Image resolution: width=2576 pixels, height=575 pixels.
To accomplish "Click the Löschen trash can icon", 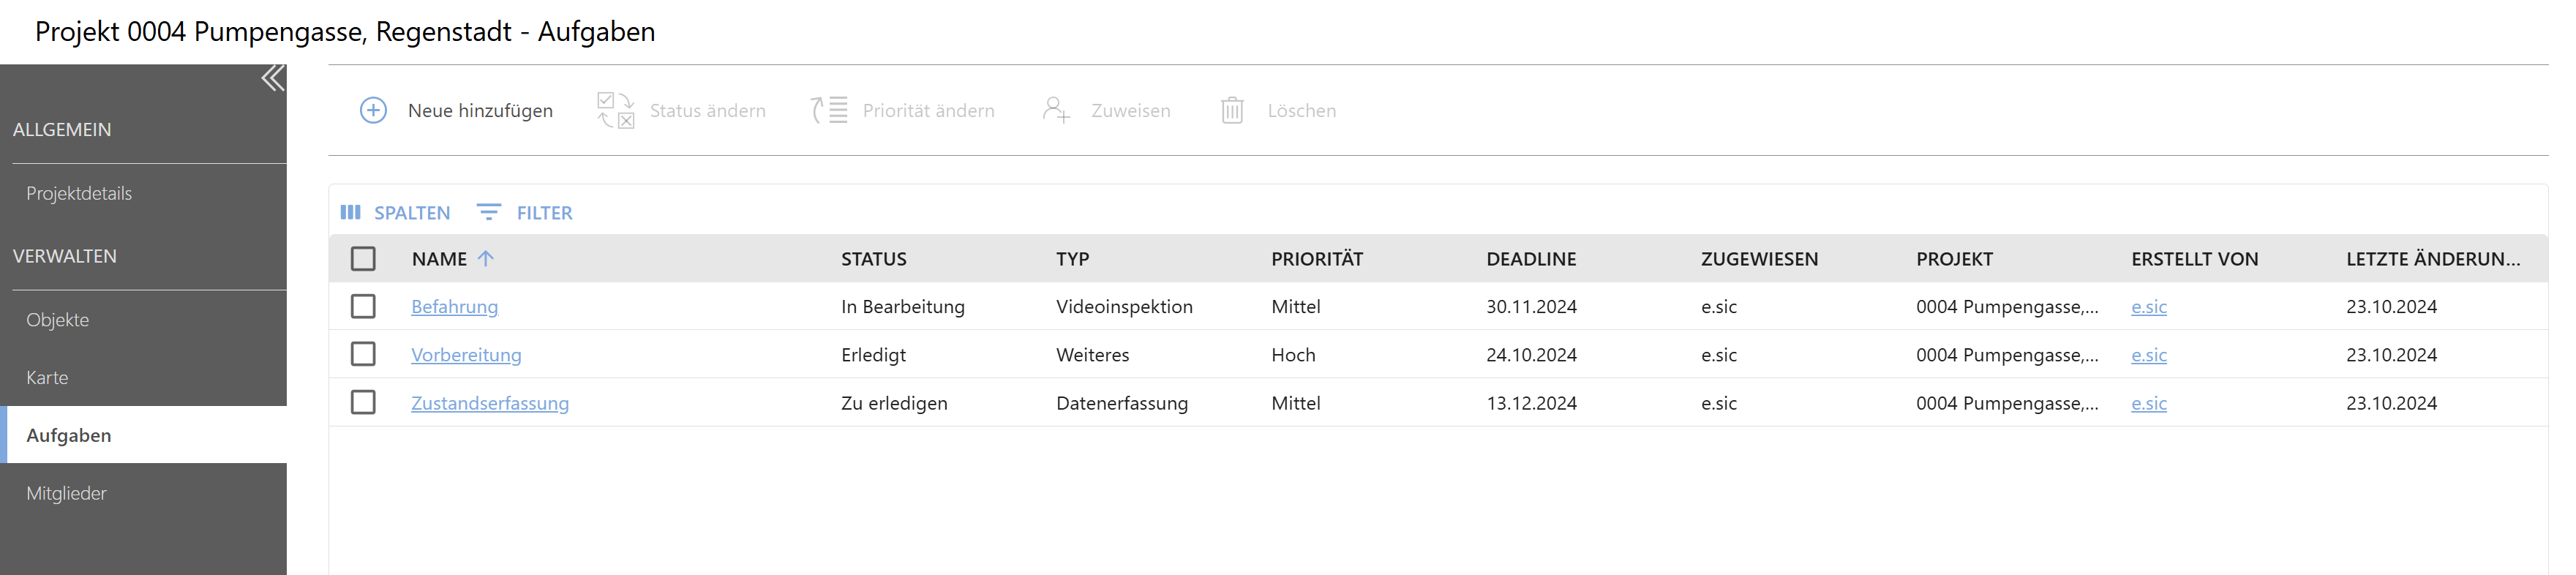I will (1232, 110).
